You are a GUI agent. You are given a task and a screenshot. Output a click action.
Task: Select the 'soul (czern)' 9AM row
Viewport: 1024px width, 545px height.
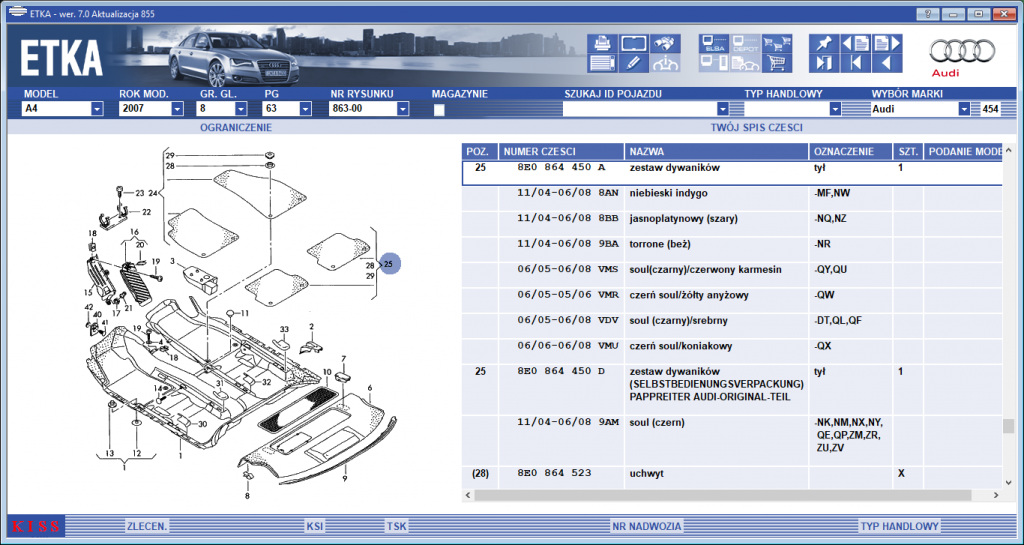click(732, 441)
